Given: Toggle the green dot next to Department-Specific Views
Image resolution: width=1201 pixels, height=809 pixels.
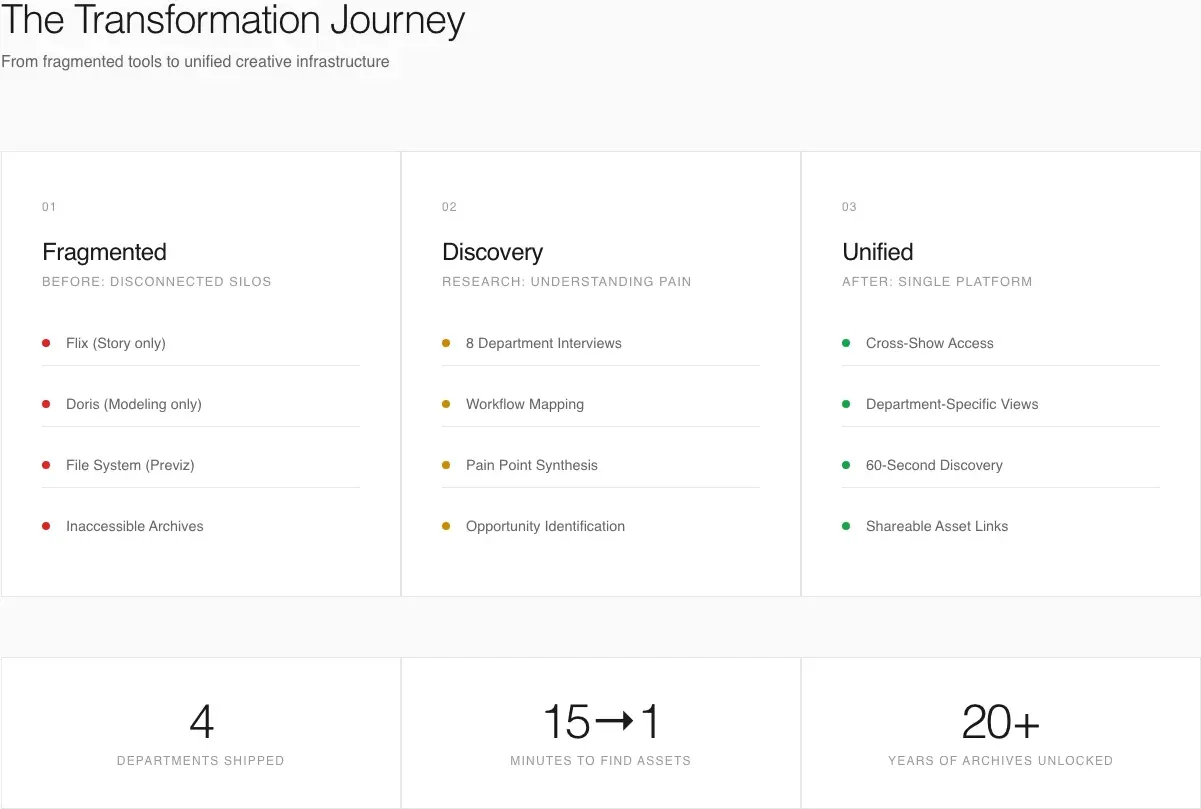Looking at the screenshot, I should click(x=846, y=403).
